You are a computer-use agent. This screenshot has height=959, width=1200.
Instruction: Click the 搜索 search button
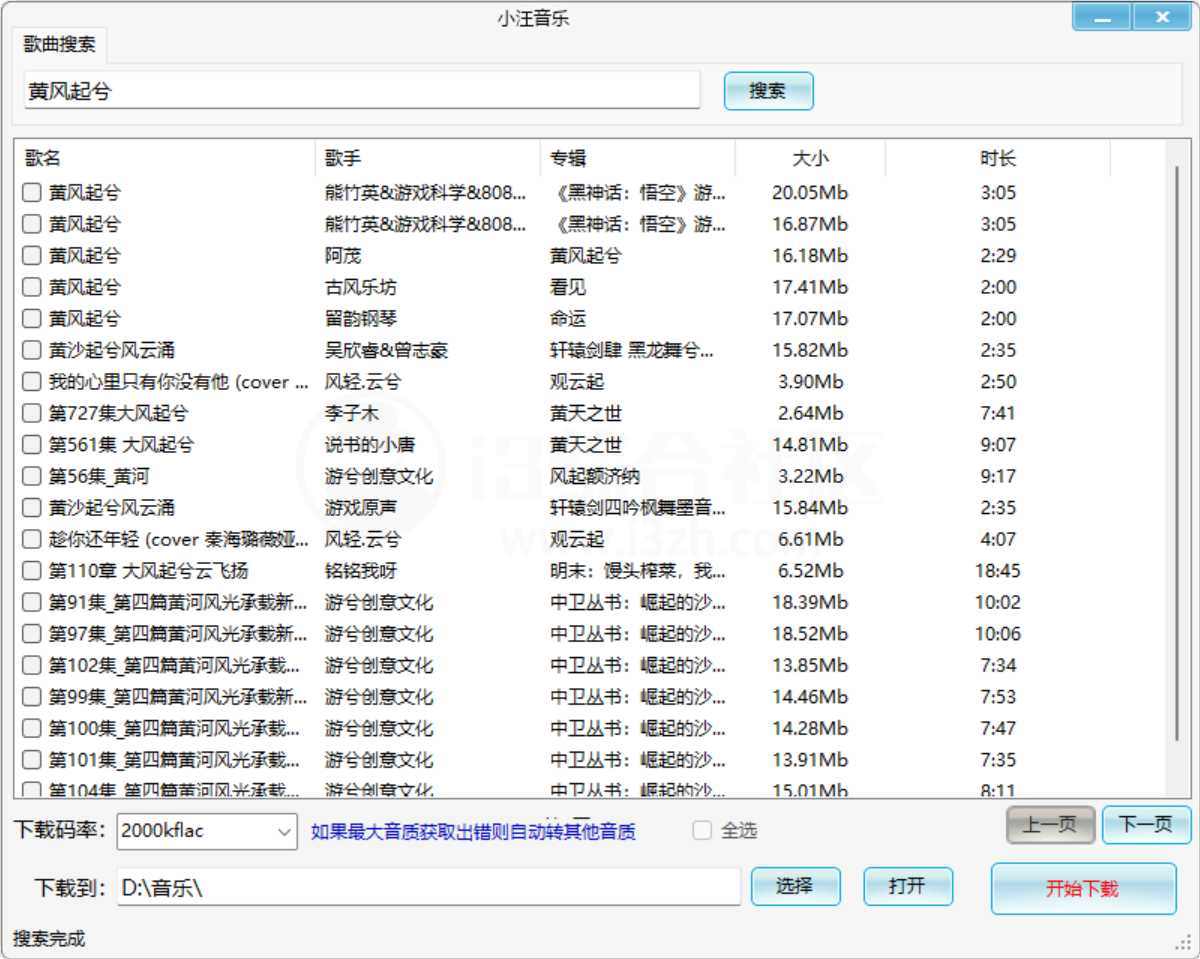coord(768,91)
